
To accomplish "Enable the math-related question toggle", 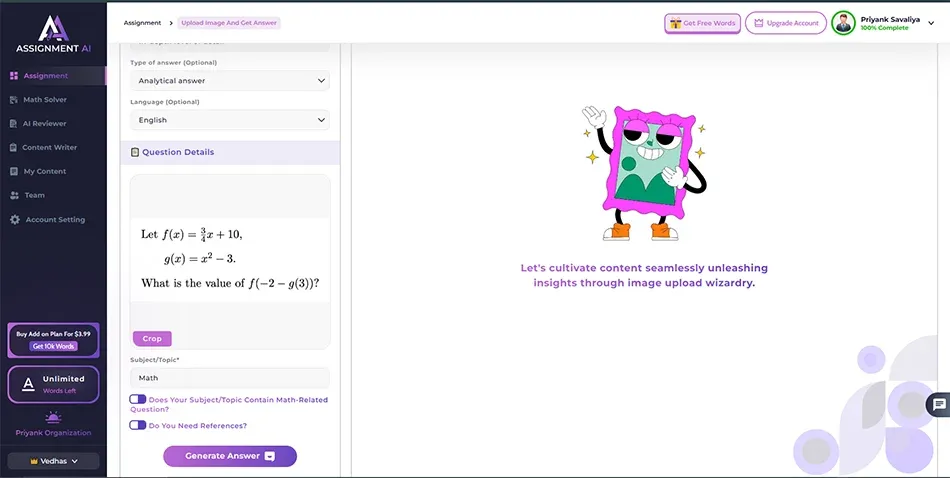I will tap(138, 400).
